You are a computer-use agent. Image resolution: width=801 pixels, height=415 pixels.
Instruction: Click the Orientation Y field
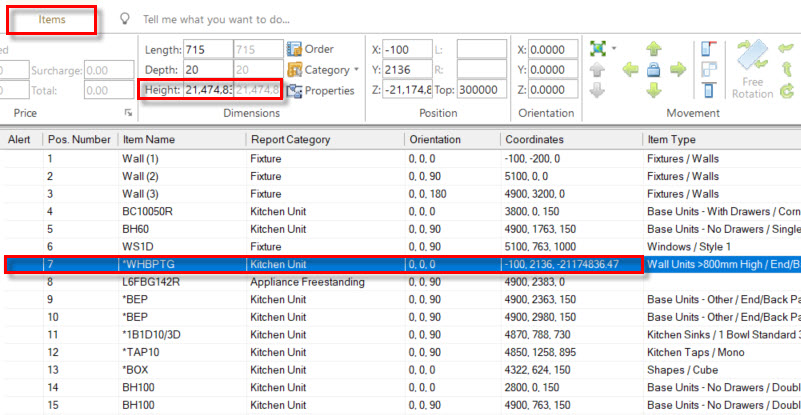[553, 70]
